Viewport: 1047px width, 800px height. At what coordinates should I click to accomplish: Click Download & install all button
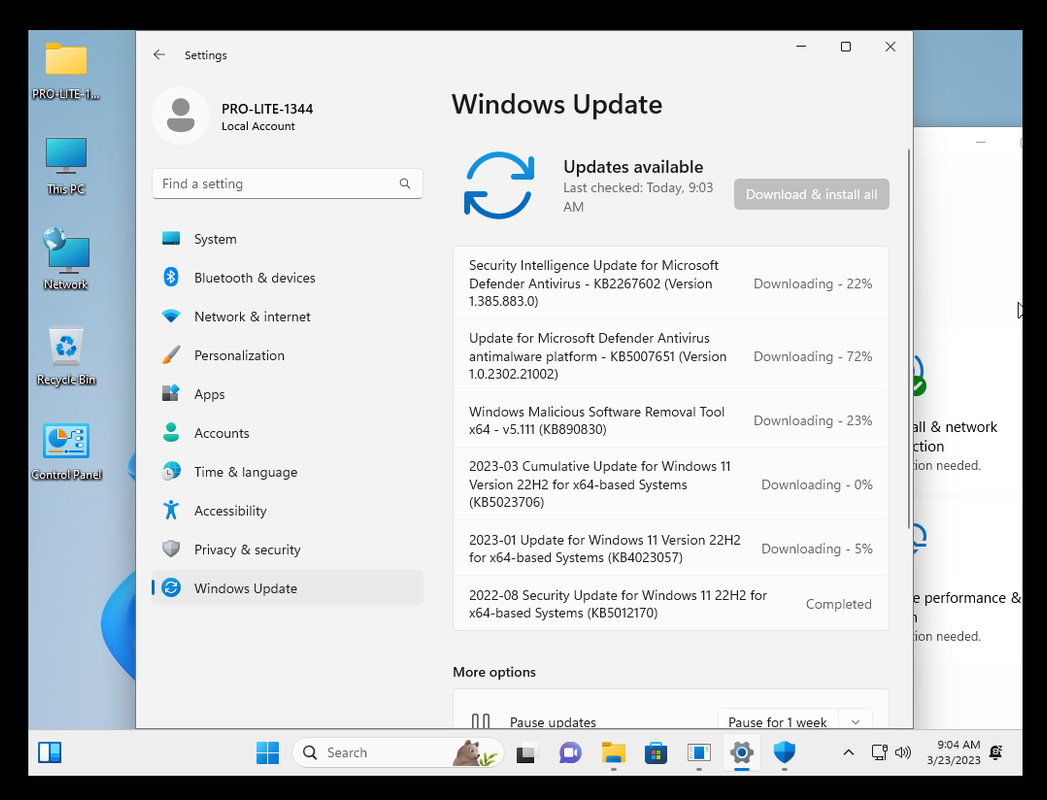pos(811,194)
